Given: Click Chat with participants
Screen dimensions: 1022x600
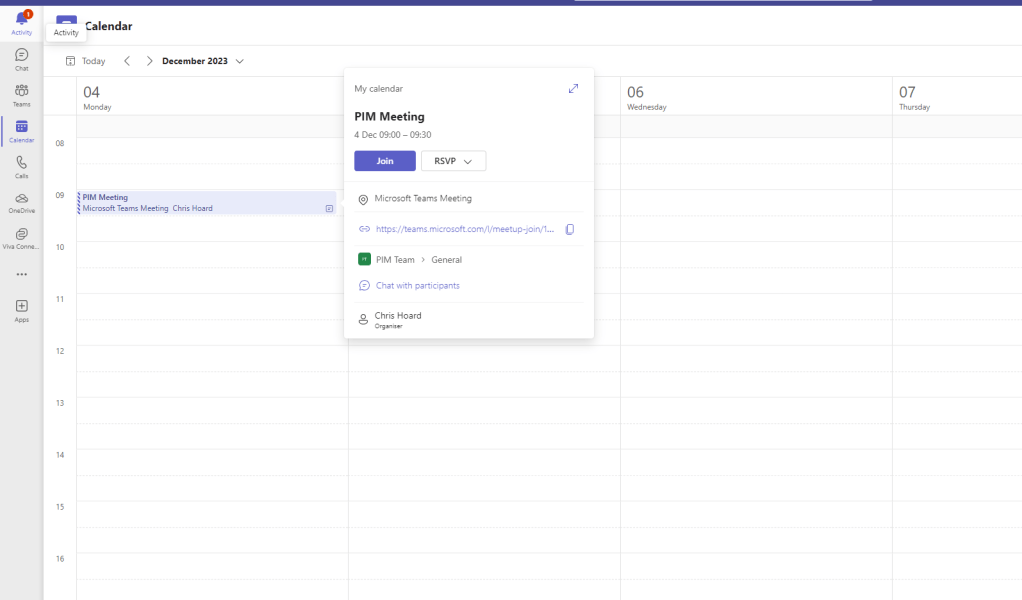Looking at the screenshot, I should click(417, 286).
